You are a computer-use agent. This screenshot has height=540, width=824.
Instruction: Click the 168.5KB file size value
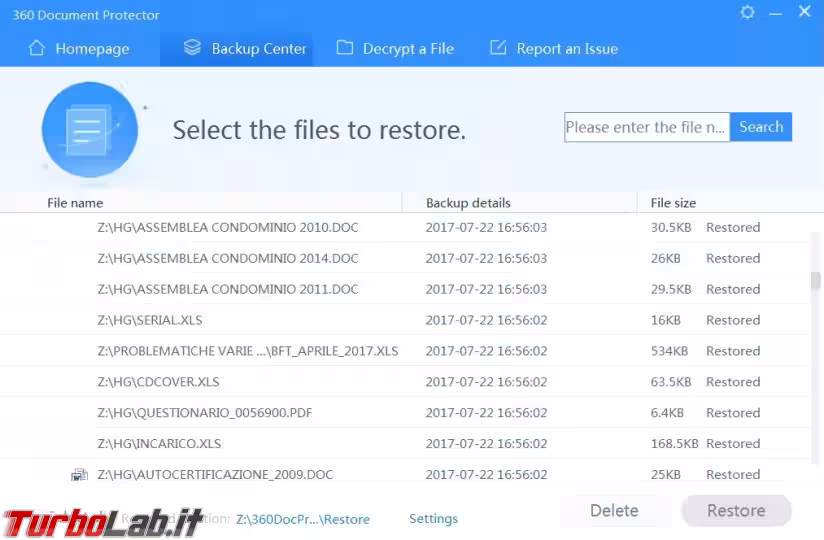click(x=674, y=443)
